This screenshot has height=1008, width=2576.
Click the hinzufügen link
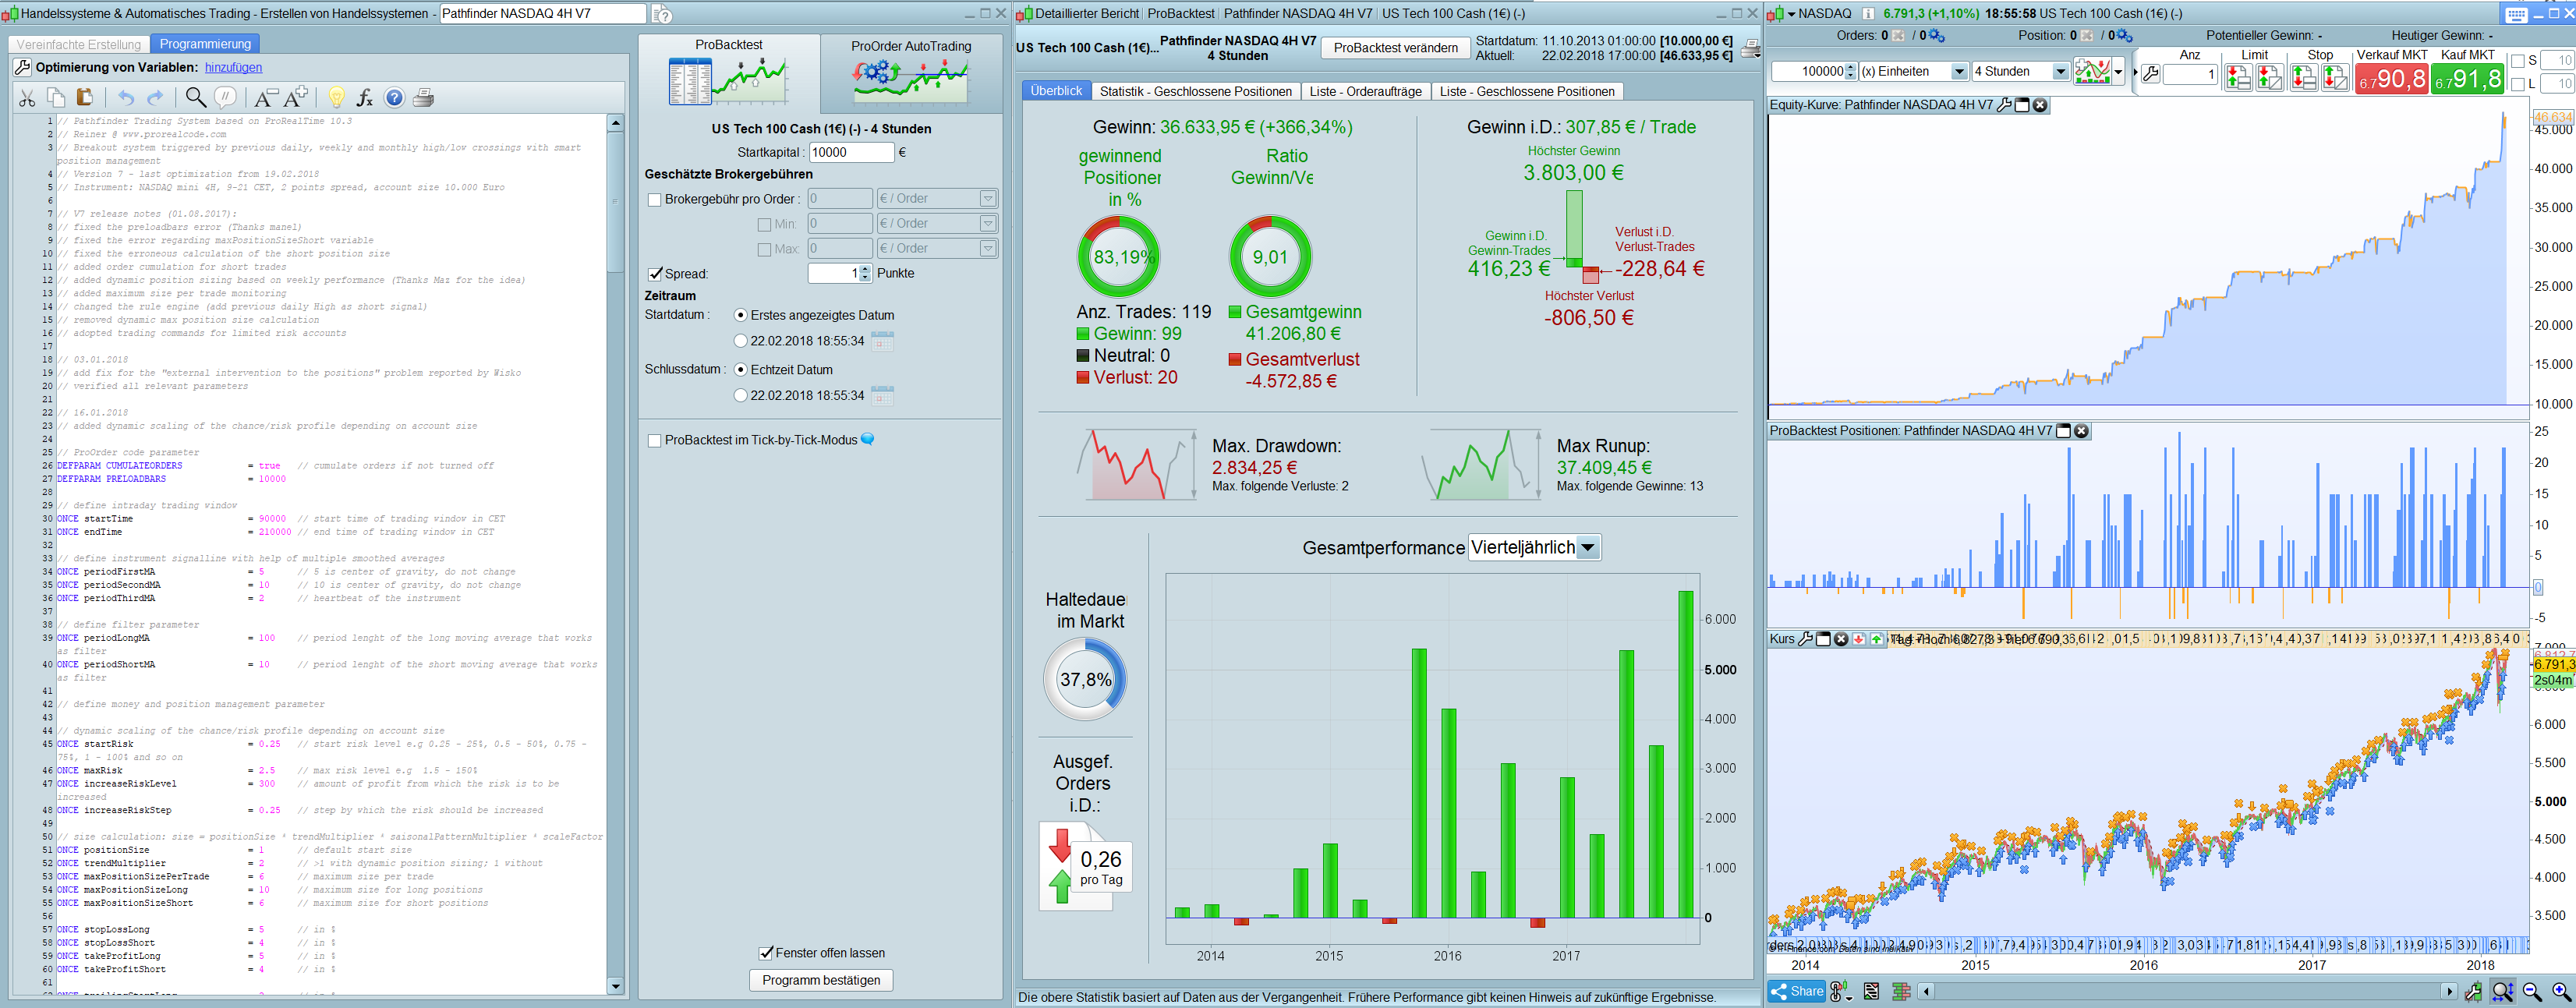[x=233, y=67]
